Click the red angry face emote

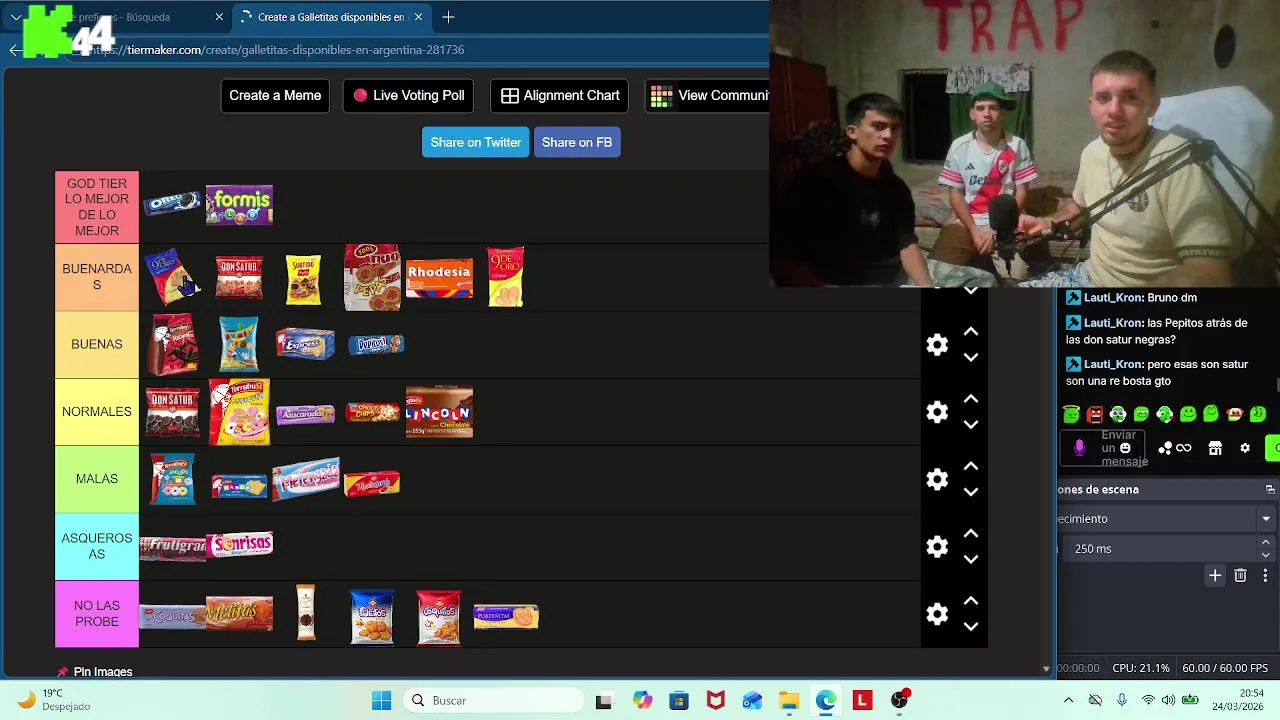(1095, 414)
